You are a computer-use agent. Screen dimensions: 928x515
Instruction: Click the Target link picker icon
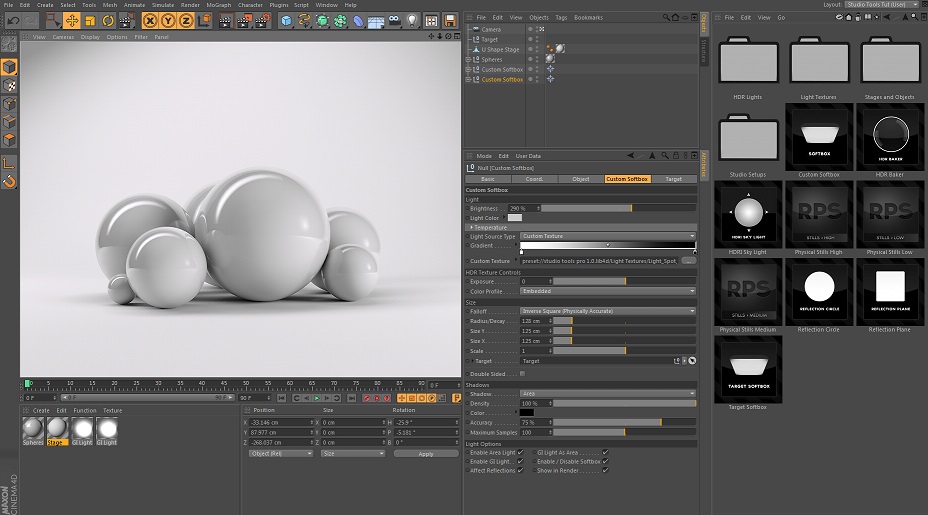(692, 360)
